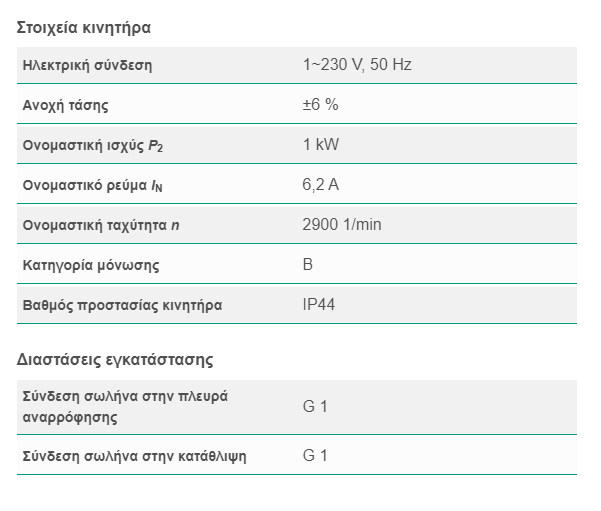The height and width of the screenshot is (511, 601).
Task: Click the '6,2 A' current value
Action: point(322,185)
